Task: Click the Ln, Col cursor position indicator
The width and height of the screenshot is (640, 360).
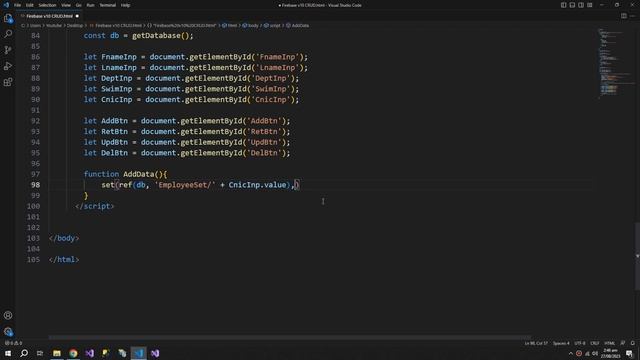Action: (536, 343)
